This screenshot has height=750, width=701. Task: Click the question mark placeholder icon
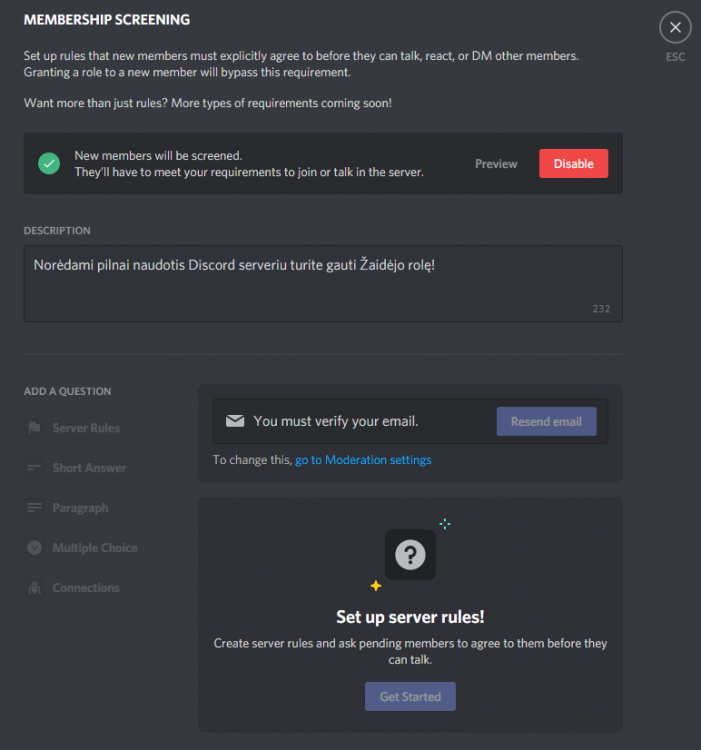pos(410,555)
